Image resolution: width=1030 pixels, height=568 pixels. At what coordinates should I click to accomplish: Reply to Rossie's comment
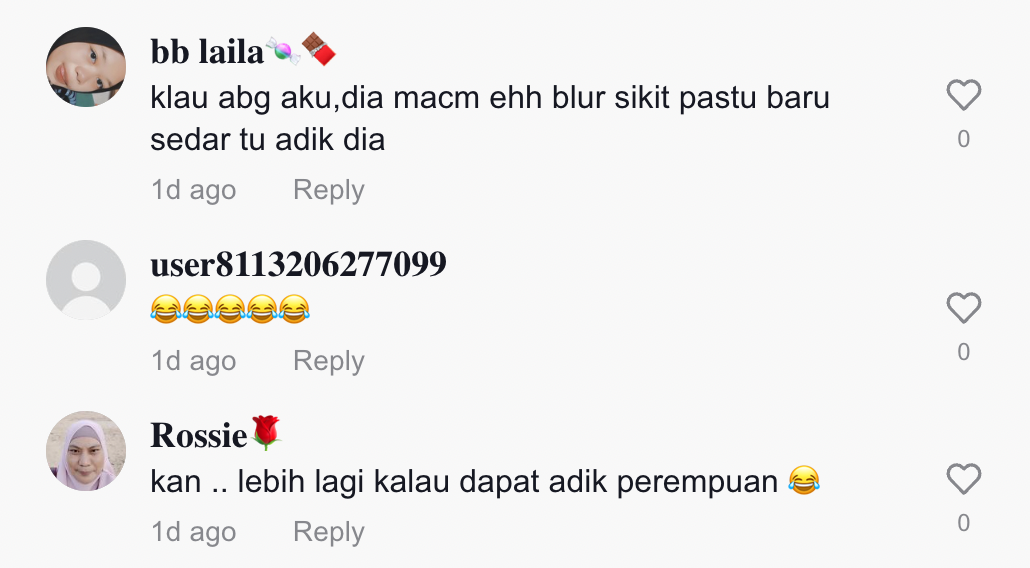328,532
